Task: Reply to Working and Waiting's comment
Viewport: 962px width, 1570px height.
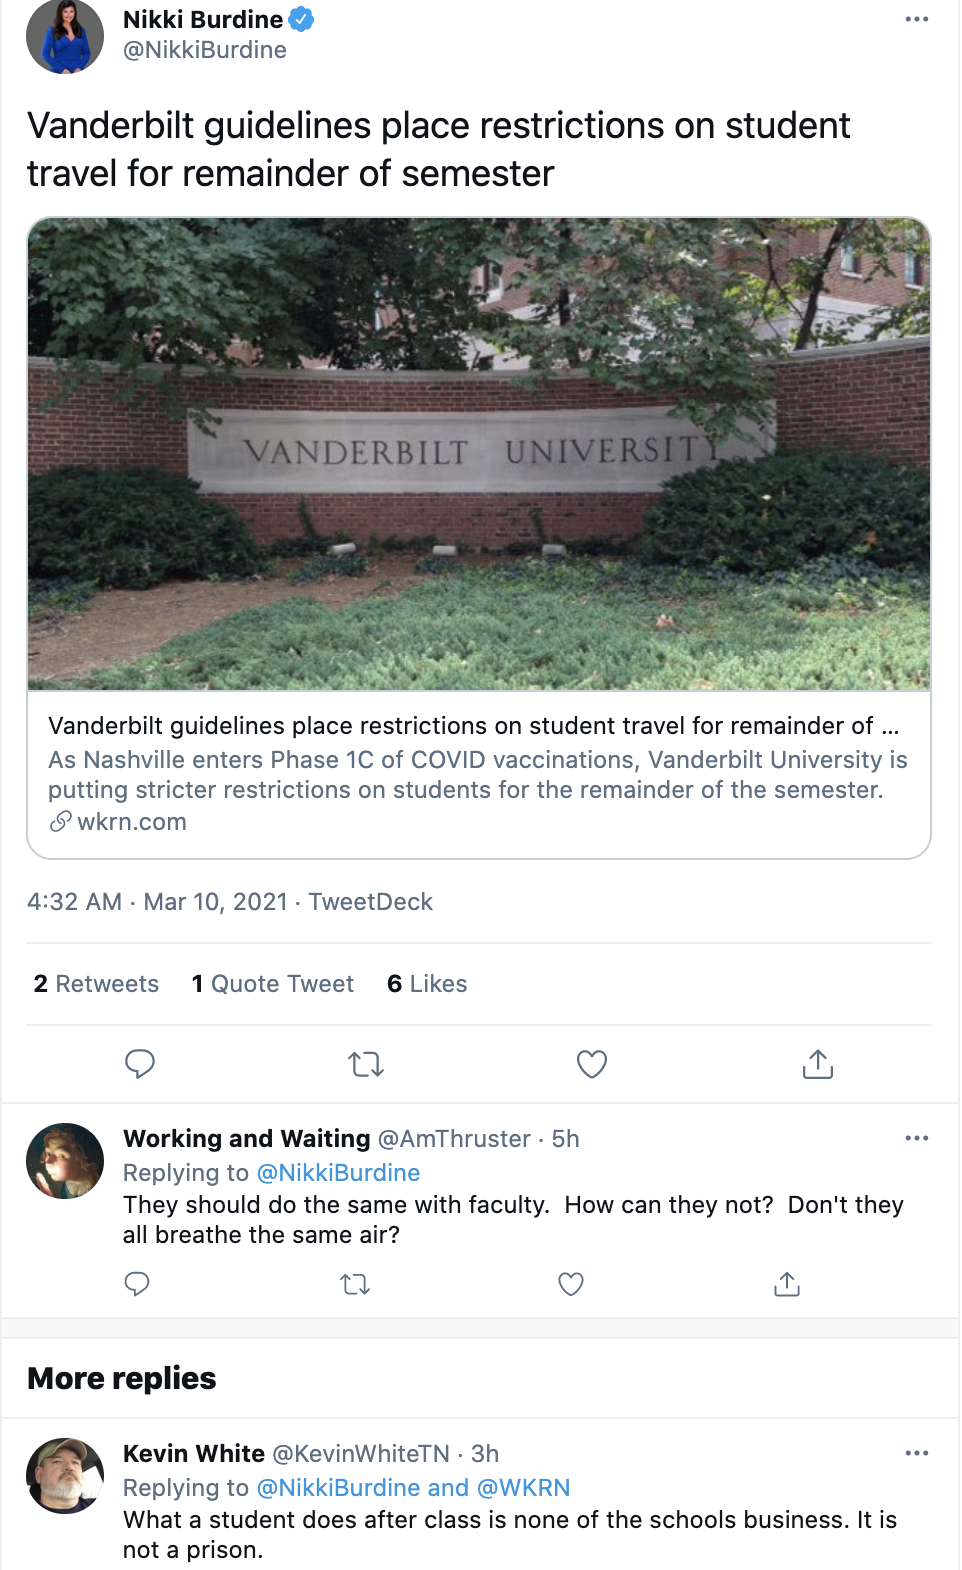Action: click(137, 1284)
